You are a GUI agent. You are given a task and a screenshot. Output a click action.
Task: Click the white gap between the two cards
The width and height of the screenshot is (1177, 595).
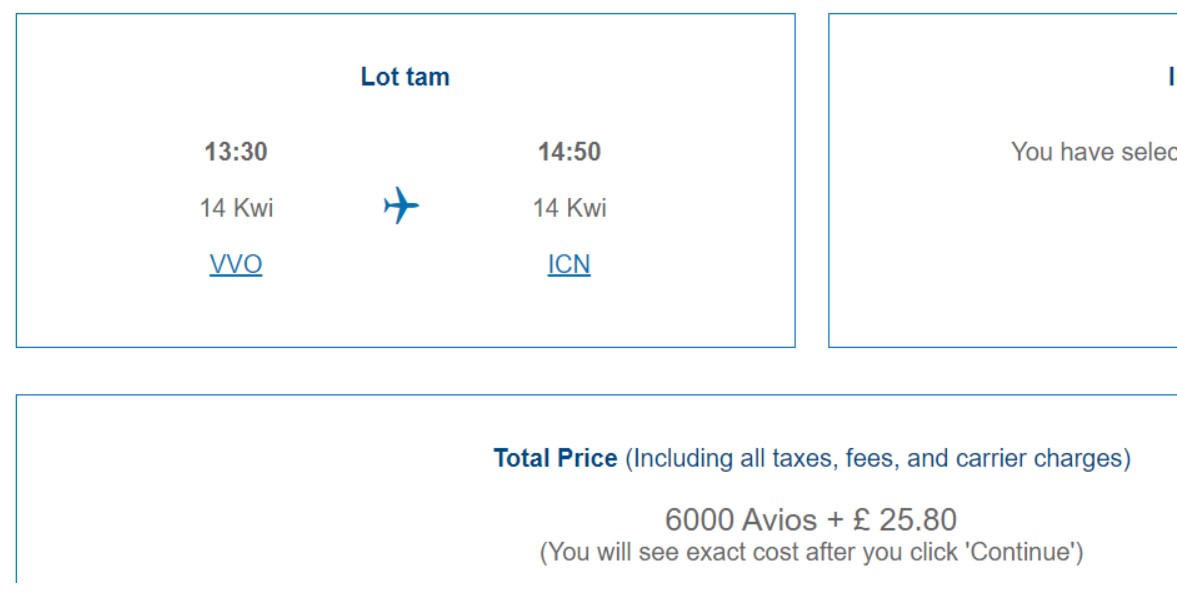pyautogui.click(x=812, y=180)
